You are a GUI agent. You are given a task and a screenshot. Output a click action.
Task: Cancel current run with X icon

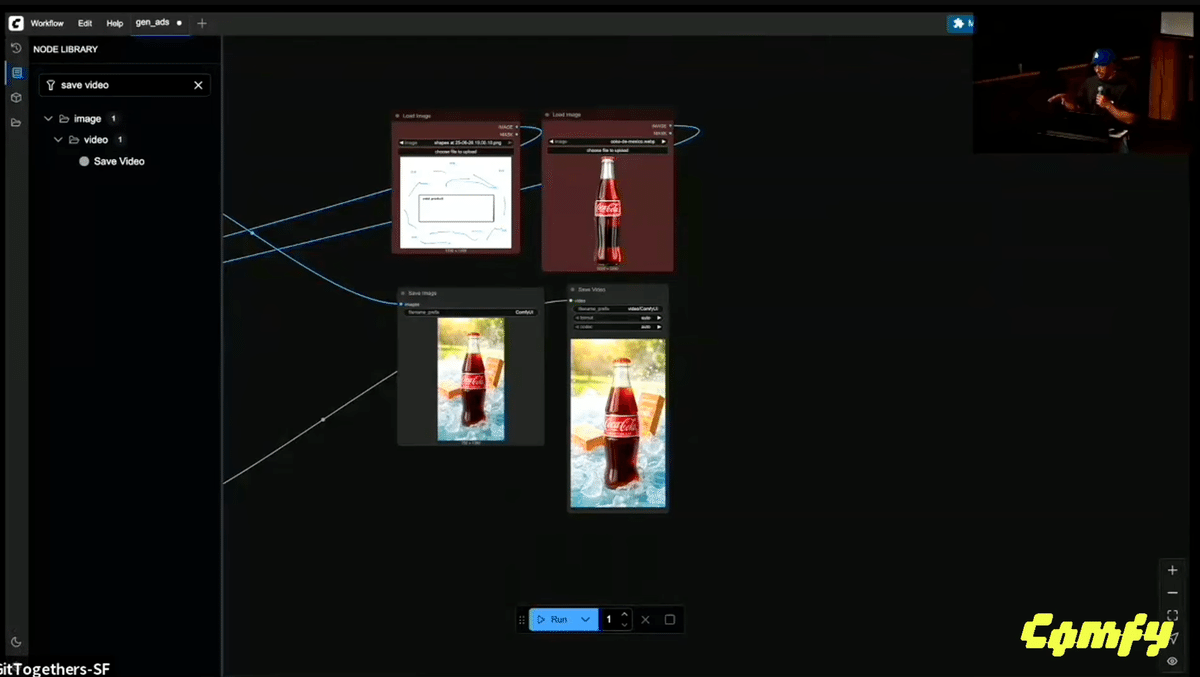tap(645, 620)
